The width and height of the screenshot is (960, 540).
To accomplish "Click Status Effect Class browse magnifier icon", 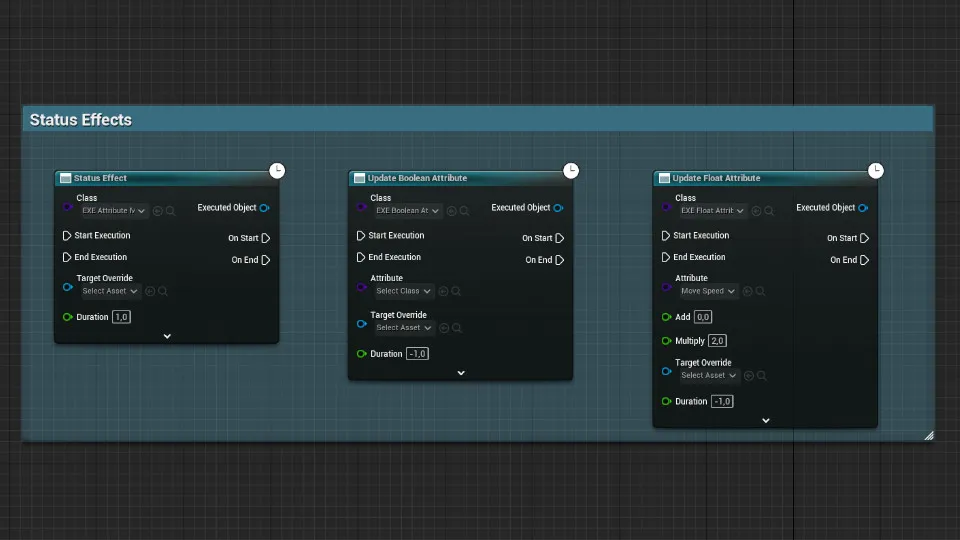I will [x=171, y=211].
